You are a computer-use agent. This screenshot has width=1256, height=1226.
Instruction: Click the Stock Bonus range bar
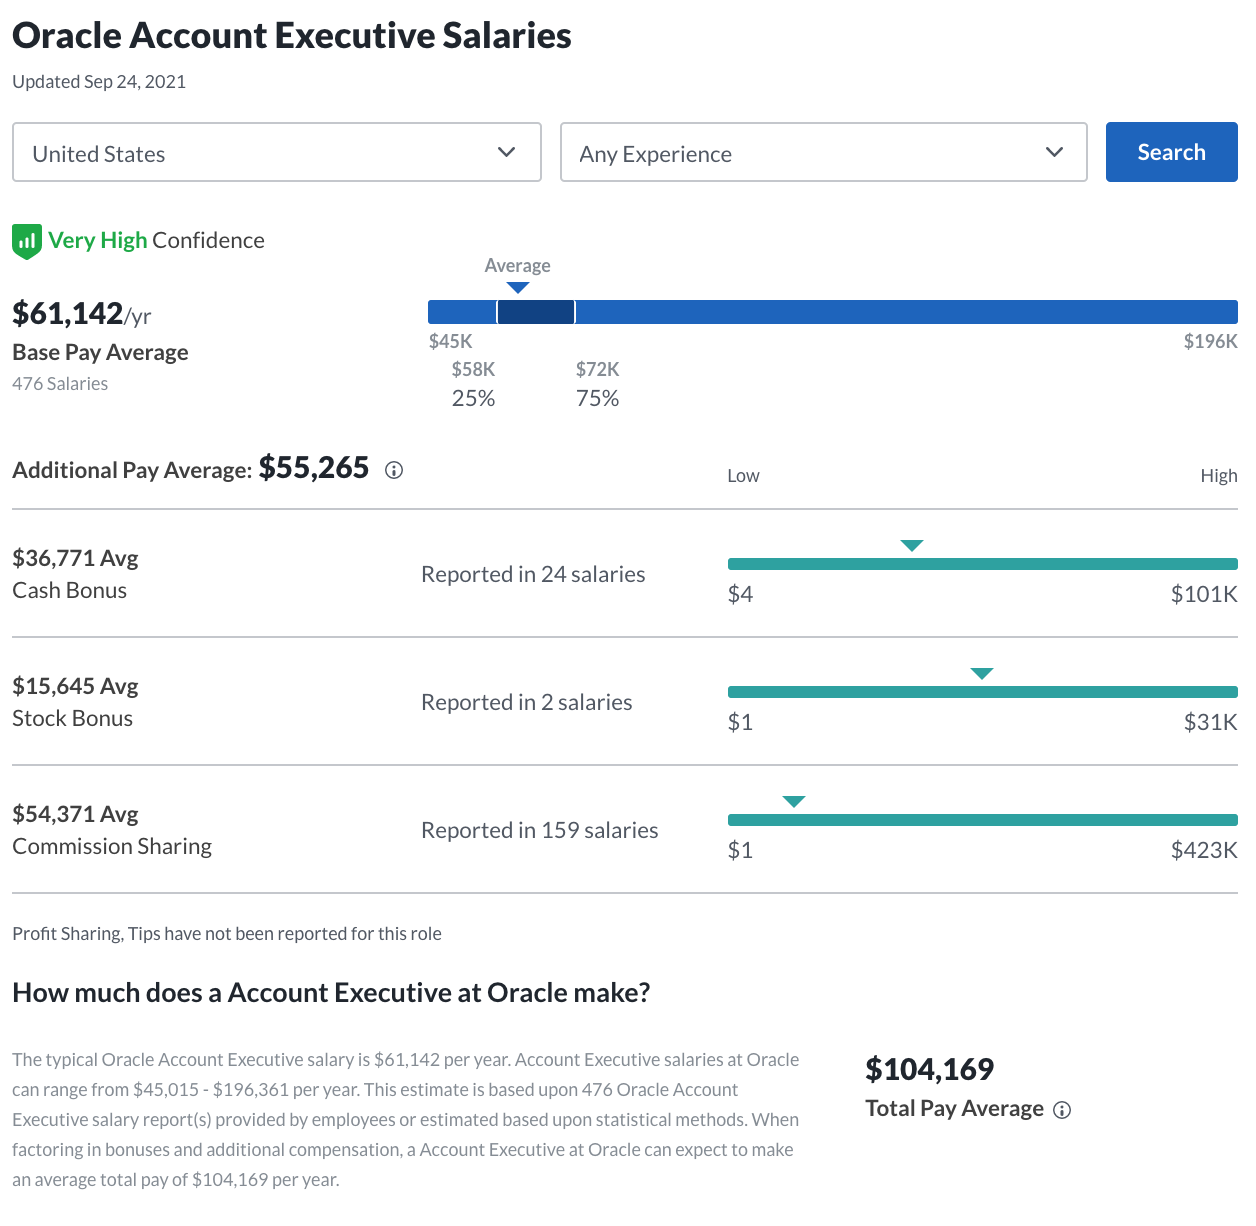pos(983,692)
